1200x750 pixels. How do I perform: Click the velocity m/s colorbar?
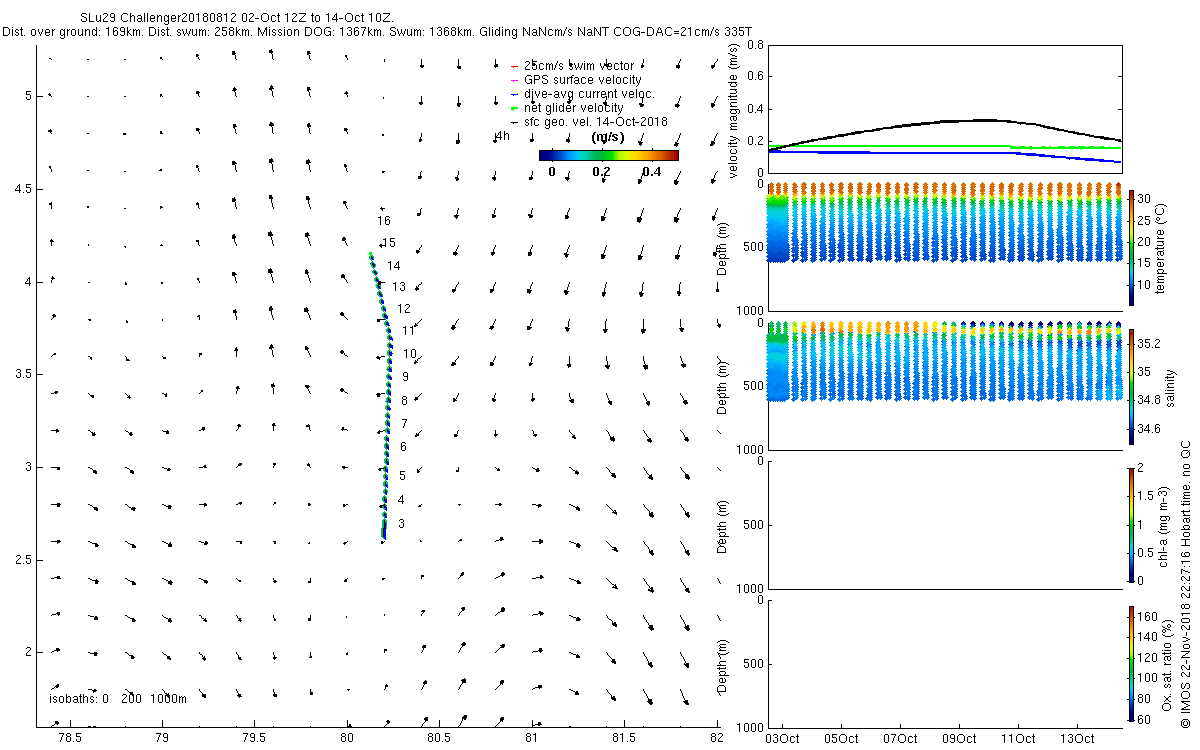[608, 155]
